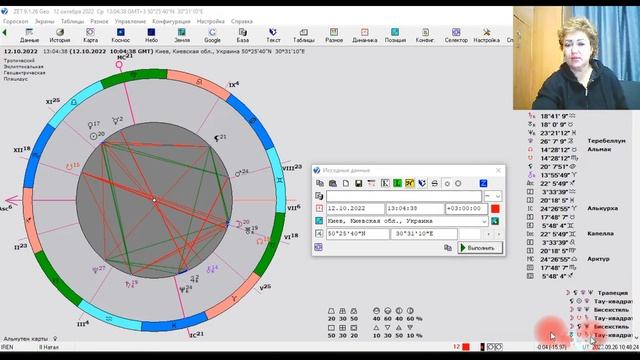Open the Конфиг toolbar icon
This screenshot has width=640, height=360.
pos(425,36)
